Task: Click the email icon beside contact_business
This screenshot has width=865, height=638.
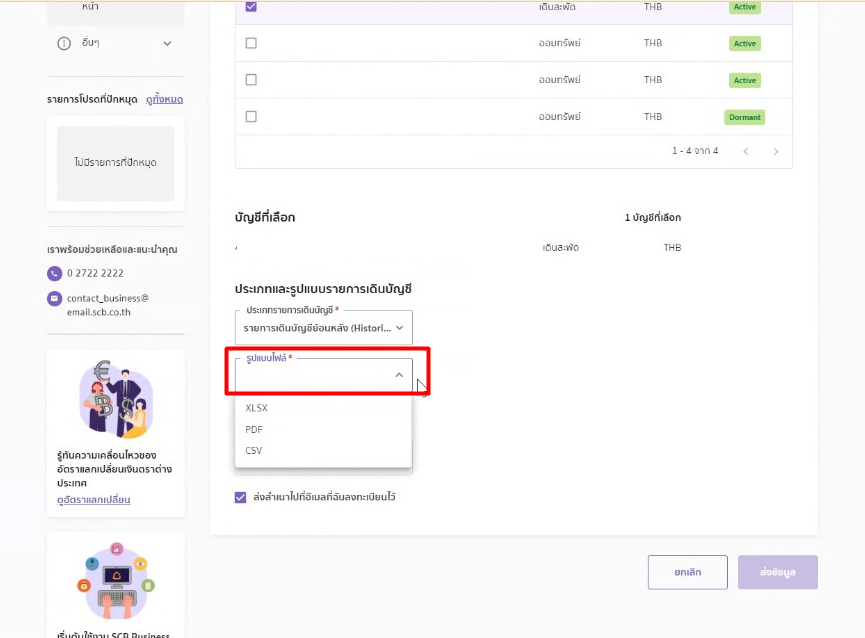Action: (x=54, y=298)
